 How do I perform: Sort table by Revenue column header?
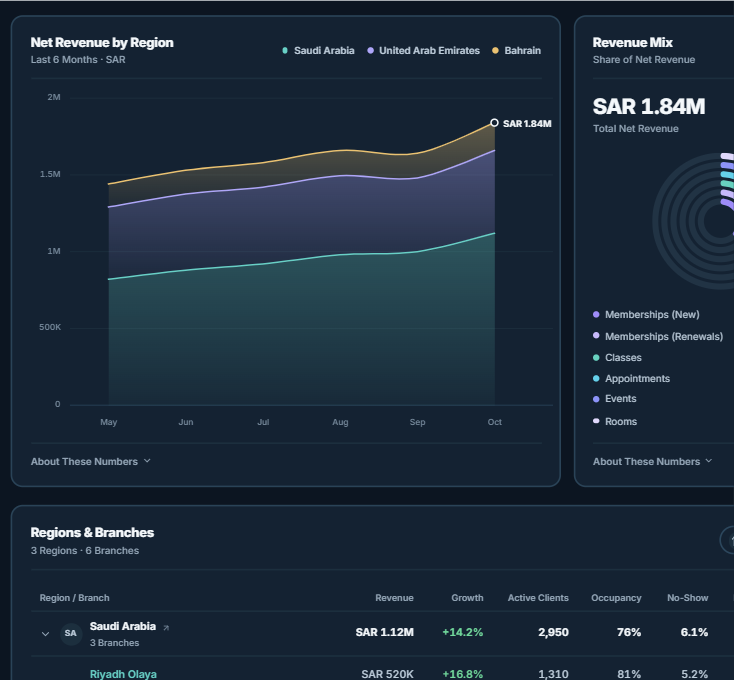(394, 598)
